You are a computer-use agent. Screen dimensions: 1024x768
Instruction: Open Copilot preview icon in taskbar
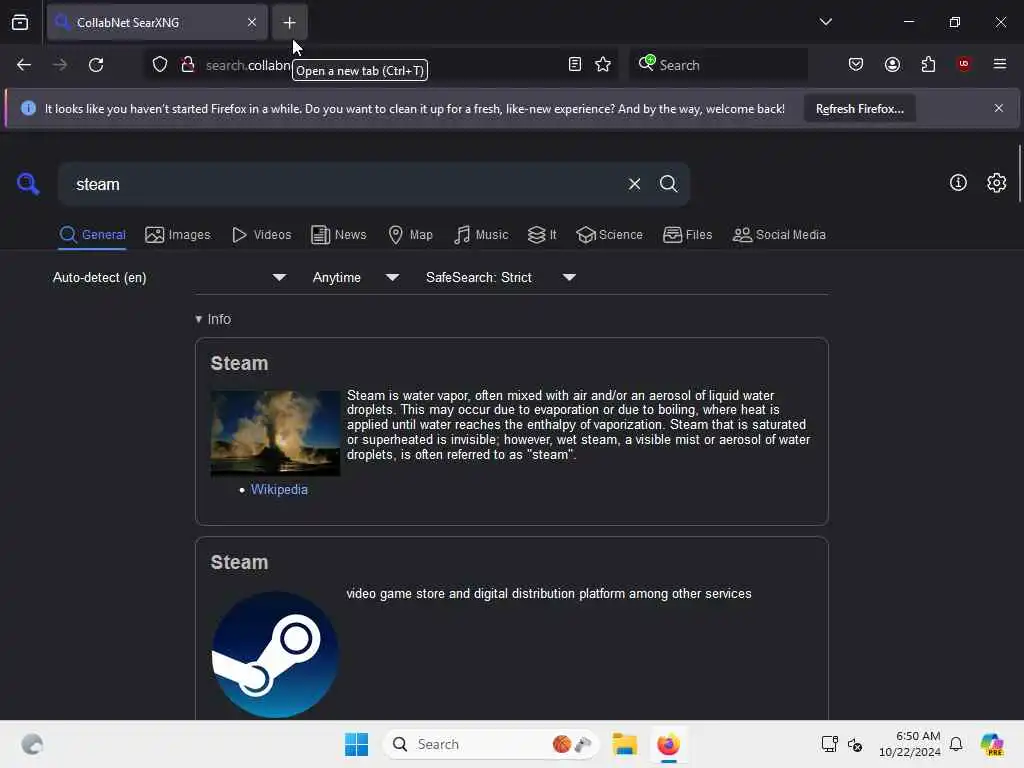(x=992, y=744)
